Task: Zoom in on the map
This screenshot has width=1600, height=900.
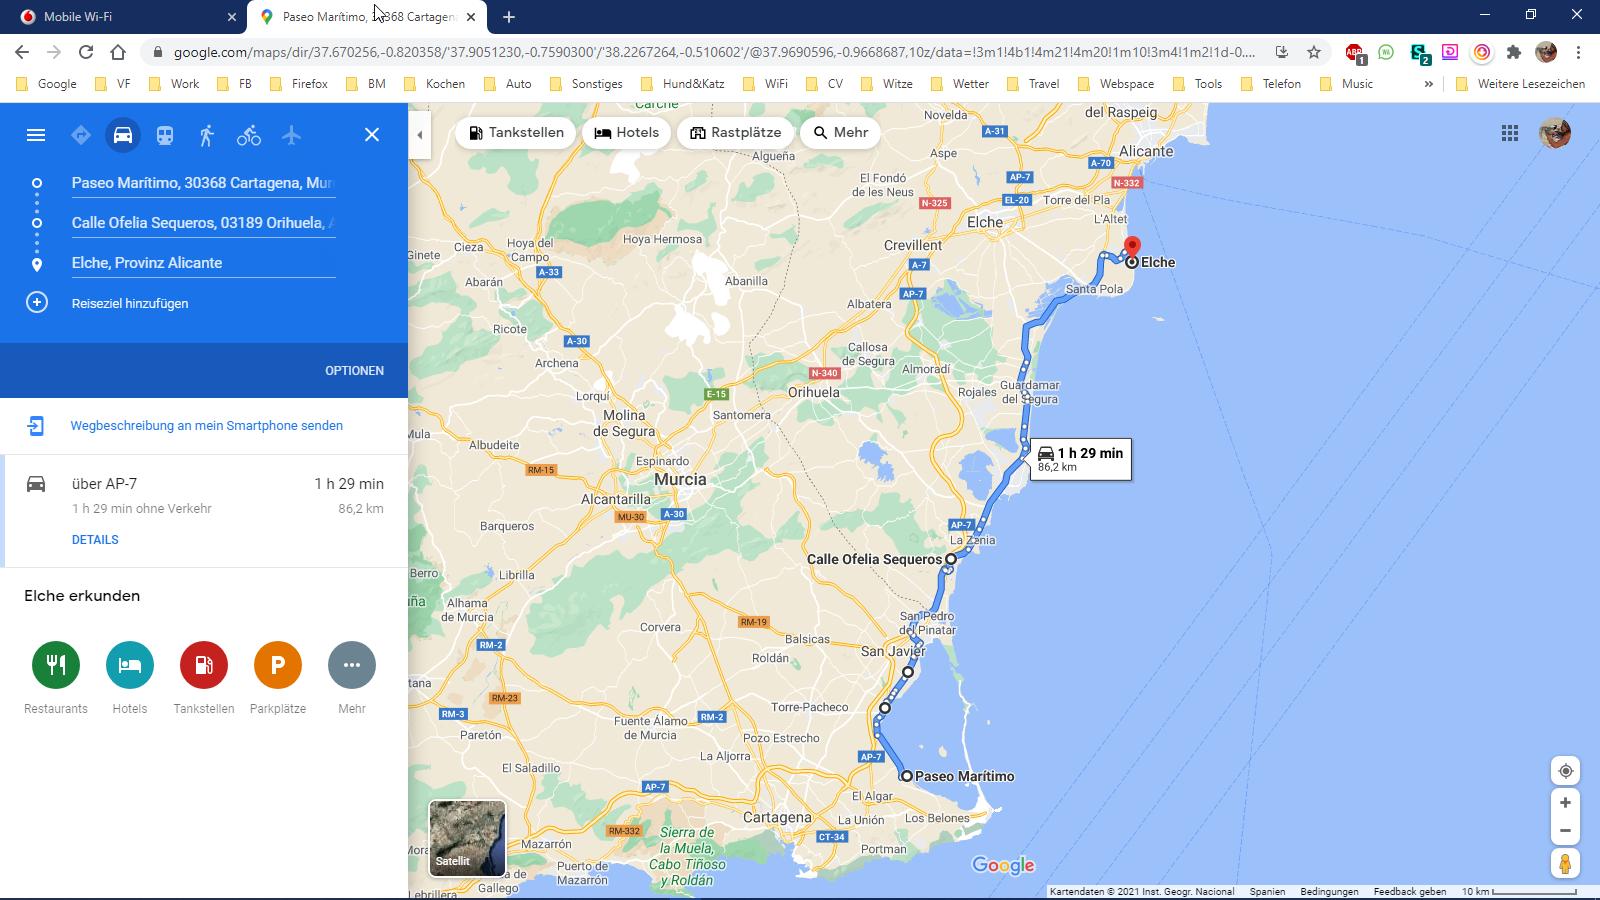Action: [1565, 803]
